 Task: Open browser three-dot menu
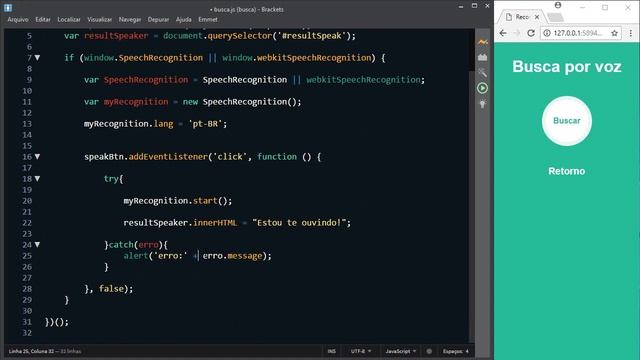pos(631,33)
